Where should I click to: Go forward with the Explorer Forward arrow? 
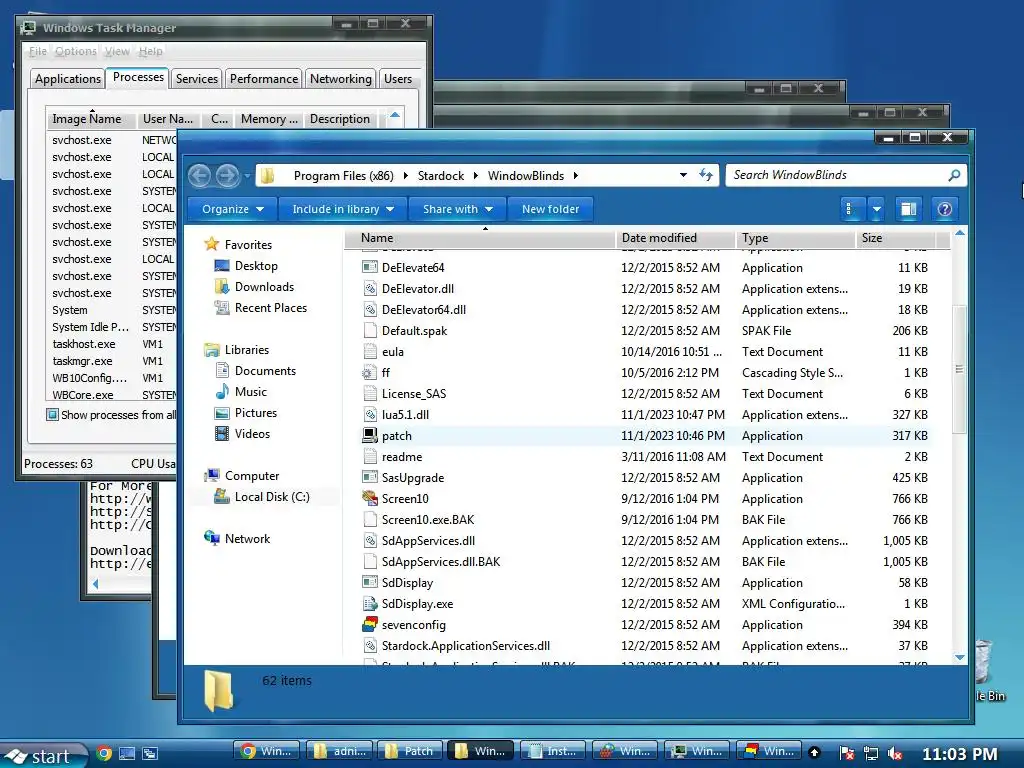227,175
